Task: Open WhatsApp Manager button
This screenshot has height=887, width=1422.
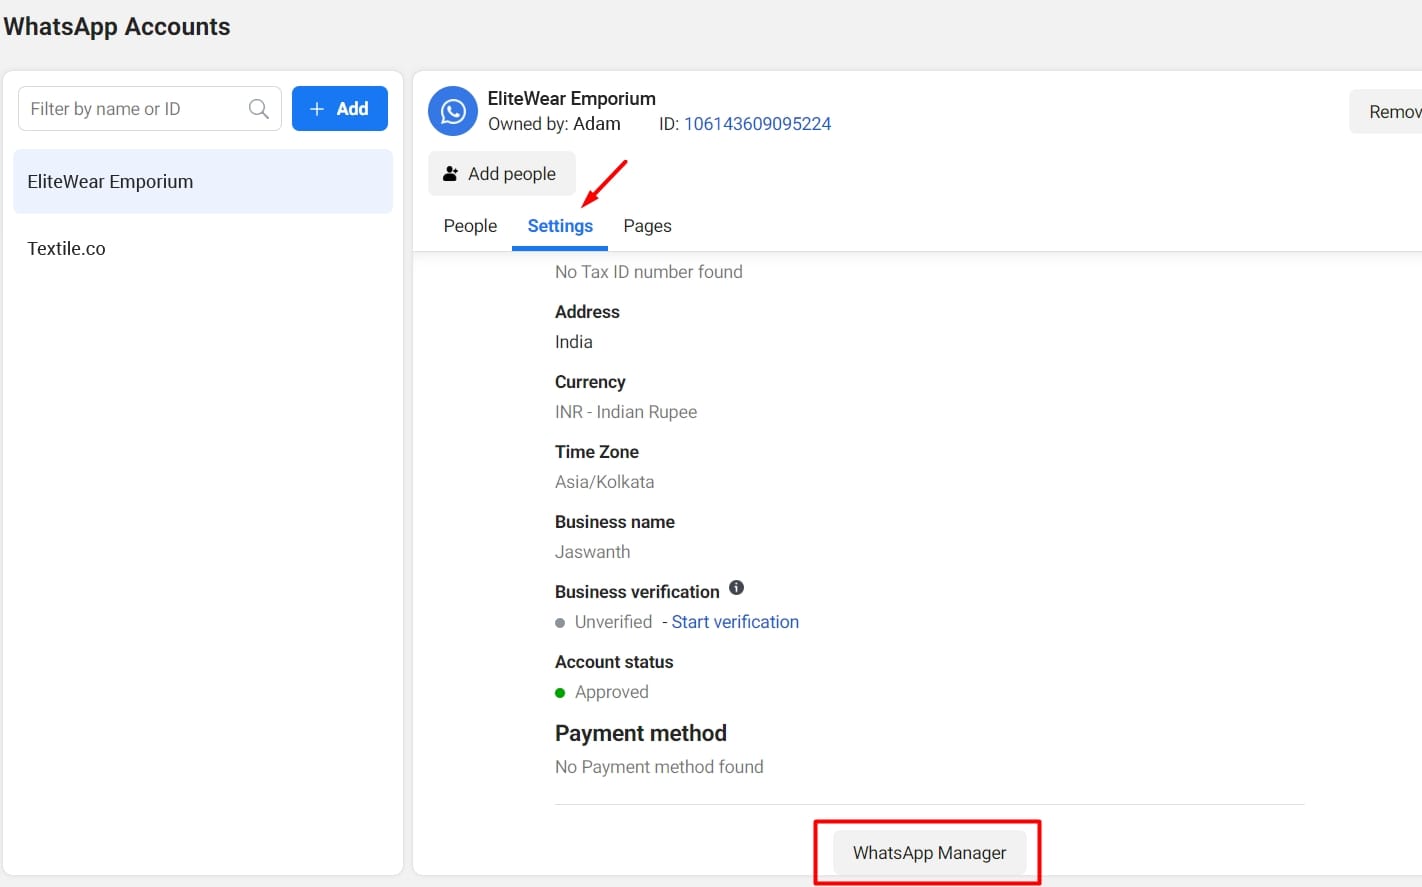Action: pos(930,853)
